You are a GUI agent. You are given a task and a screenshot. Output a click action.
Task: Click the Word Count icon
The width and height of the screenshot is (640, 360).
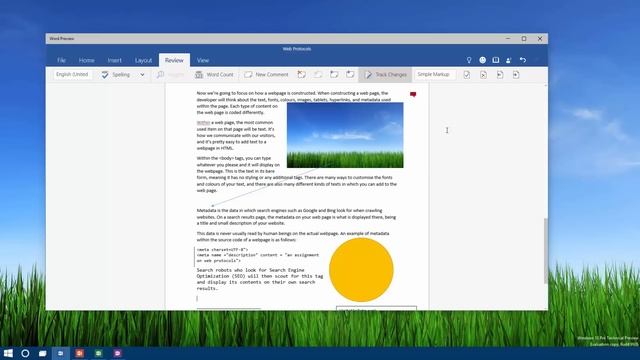coord(199,75)
